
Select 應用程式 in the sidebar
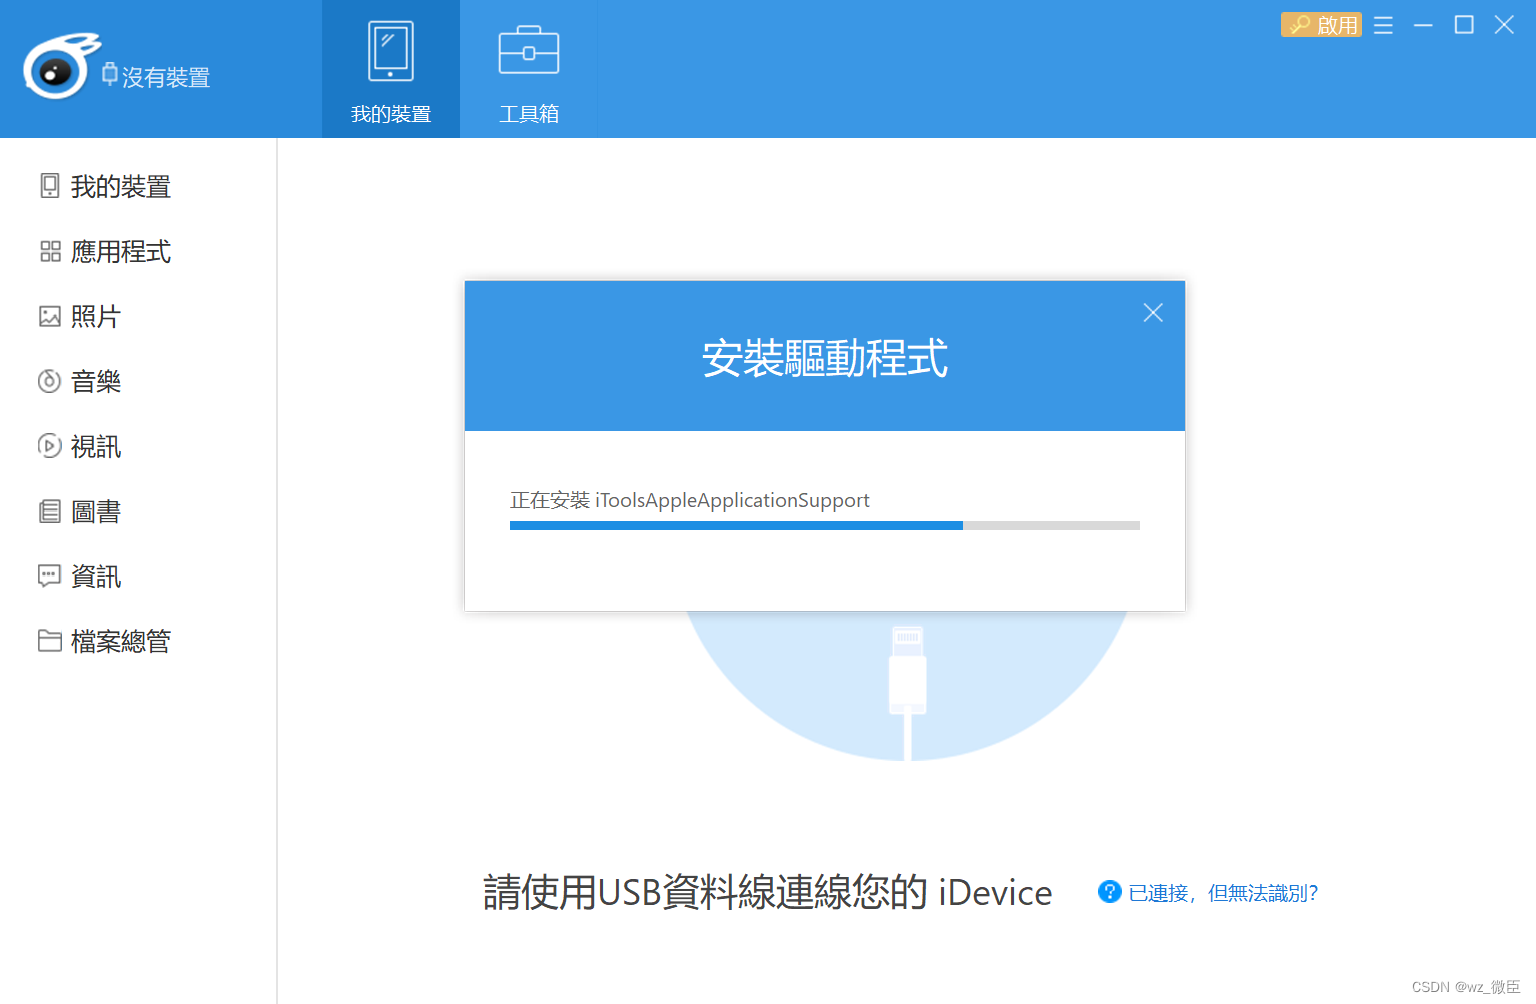click(x=138, y=251)
